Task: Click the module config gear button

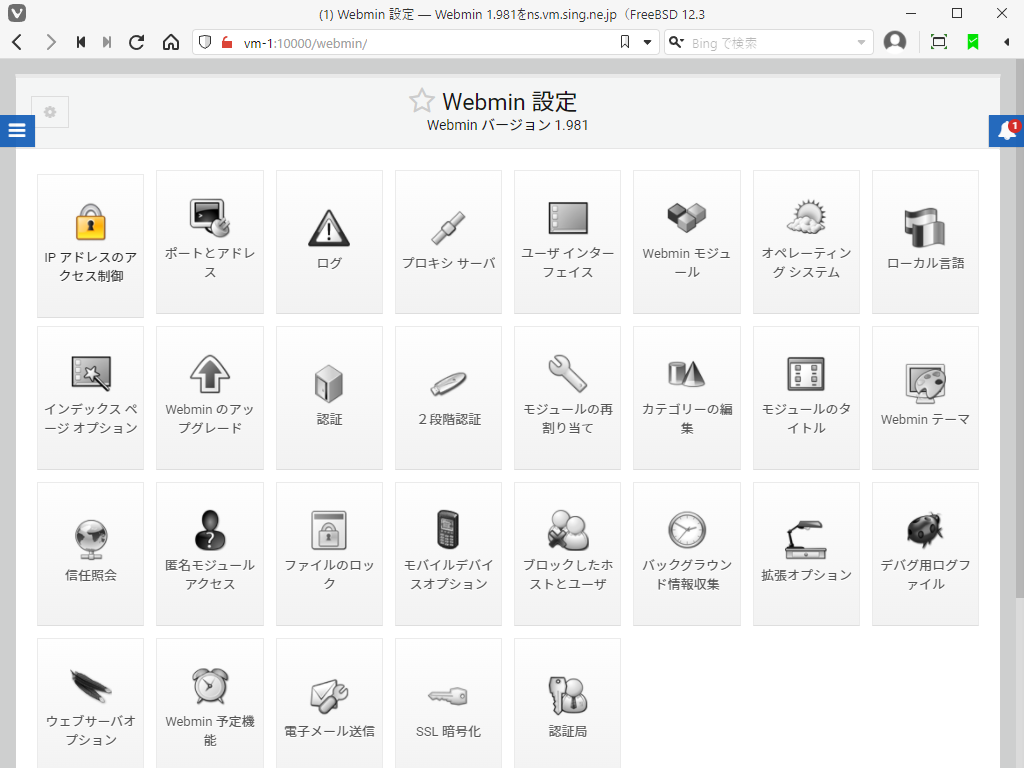Action: (x=50, y=112)
